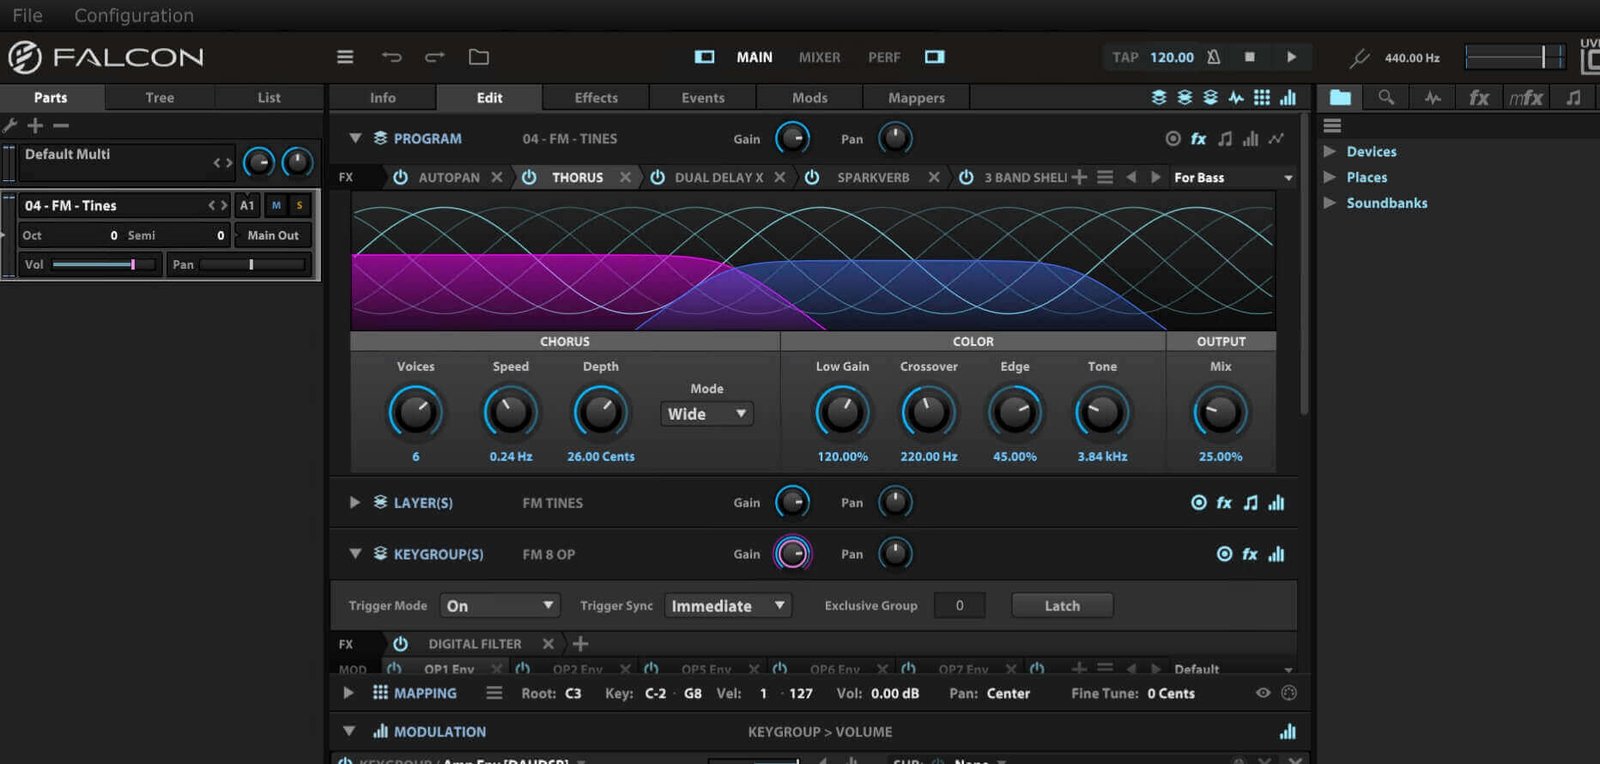Screen dimensions: 1600x764
Task: Toggle power of DUAL DELAY X effect
Action: coord(657,177)
